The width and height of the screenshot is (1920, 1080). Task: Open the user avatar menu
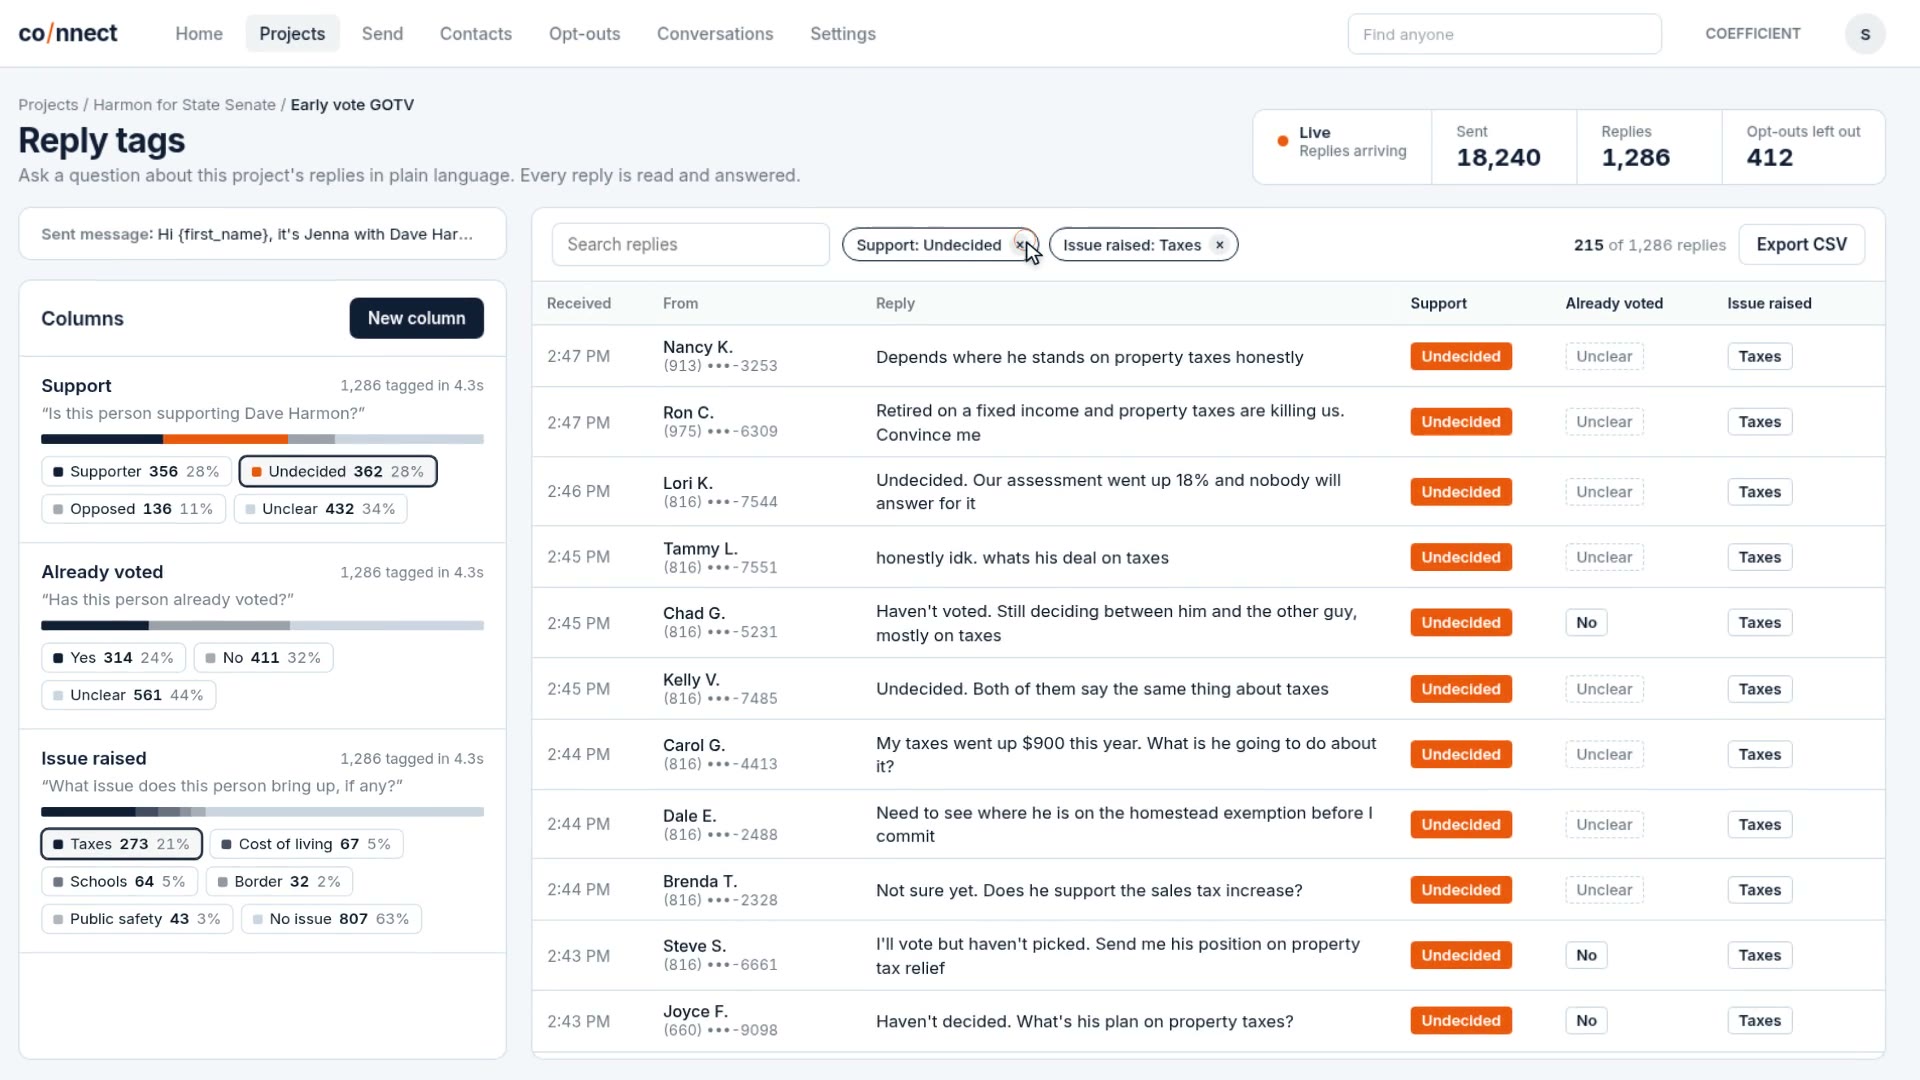click(1865, 34)
